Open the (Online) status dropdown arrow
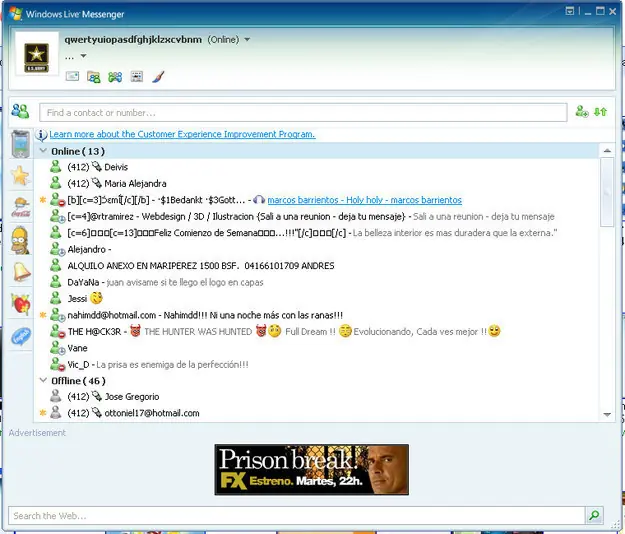 [x=247, y=39]
